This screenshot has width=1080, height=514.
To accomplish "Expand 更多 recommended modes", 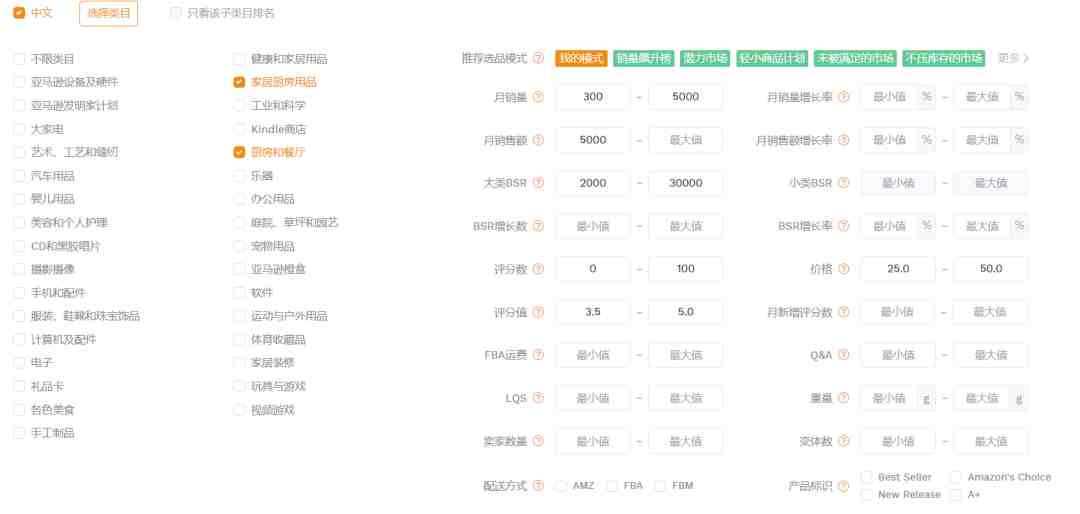I will coord(1014,59).
